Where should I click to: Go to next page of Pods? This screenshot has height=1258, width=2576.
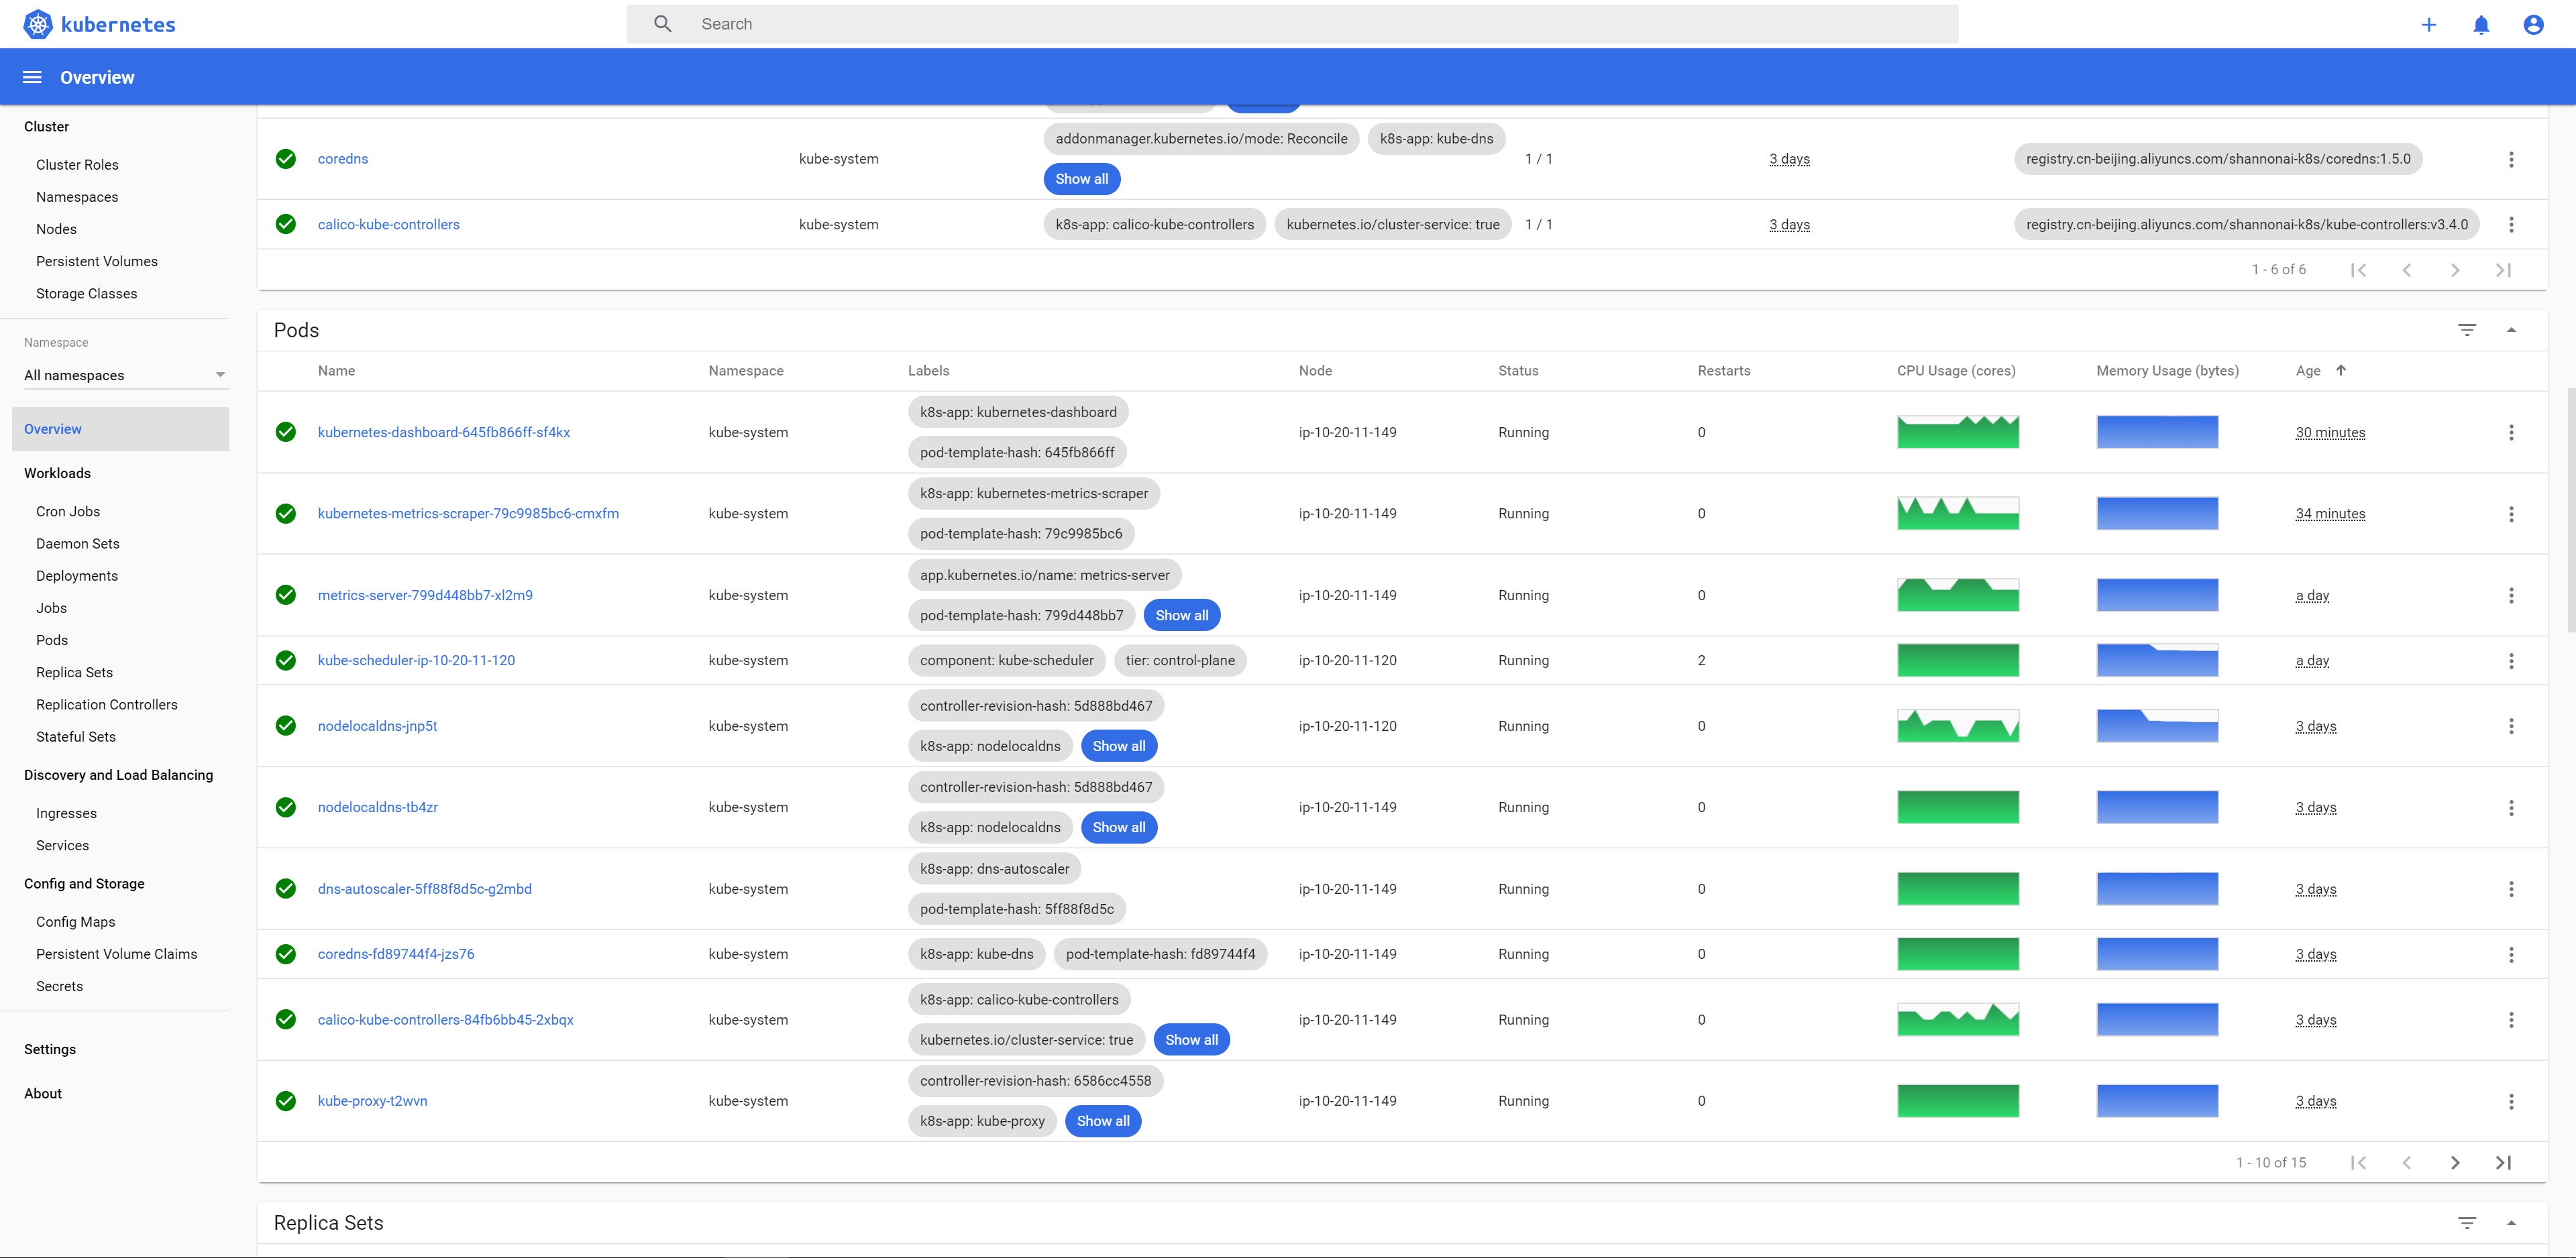point(2455,1162)
